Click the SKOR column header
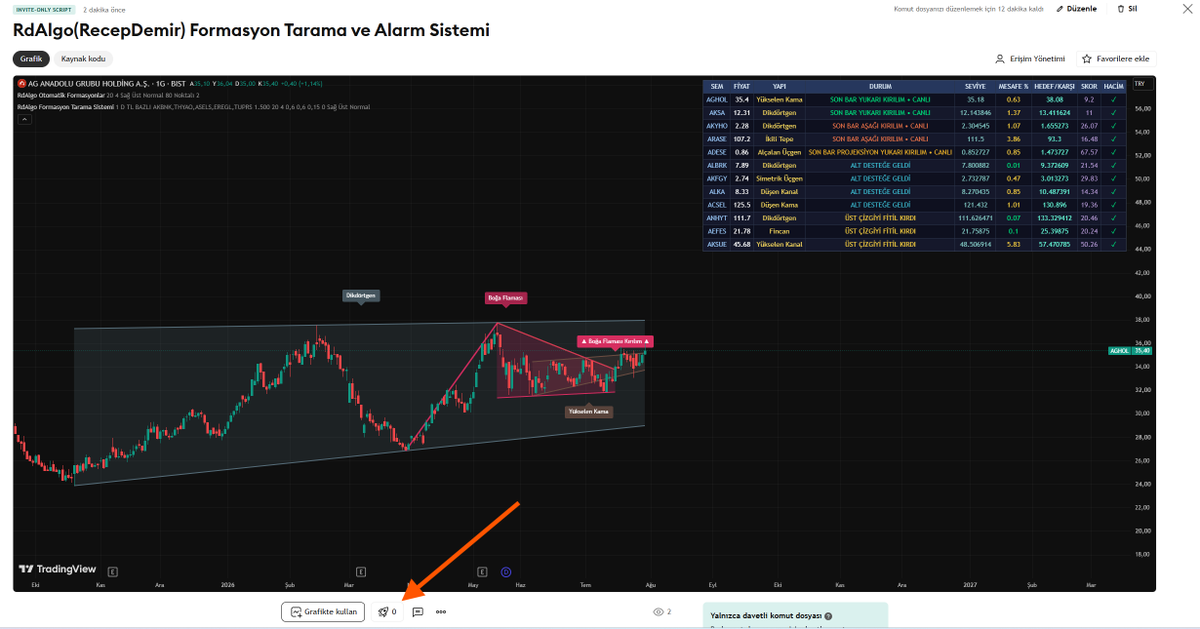This screenshot has width=1200, height=629. (1089, 87)
